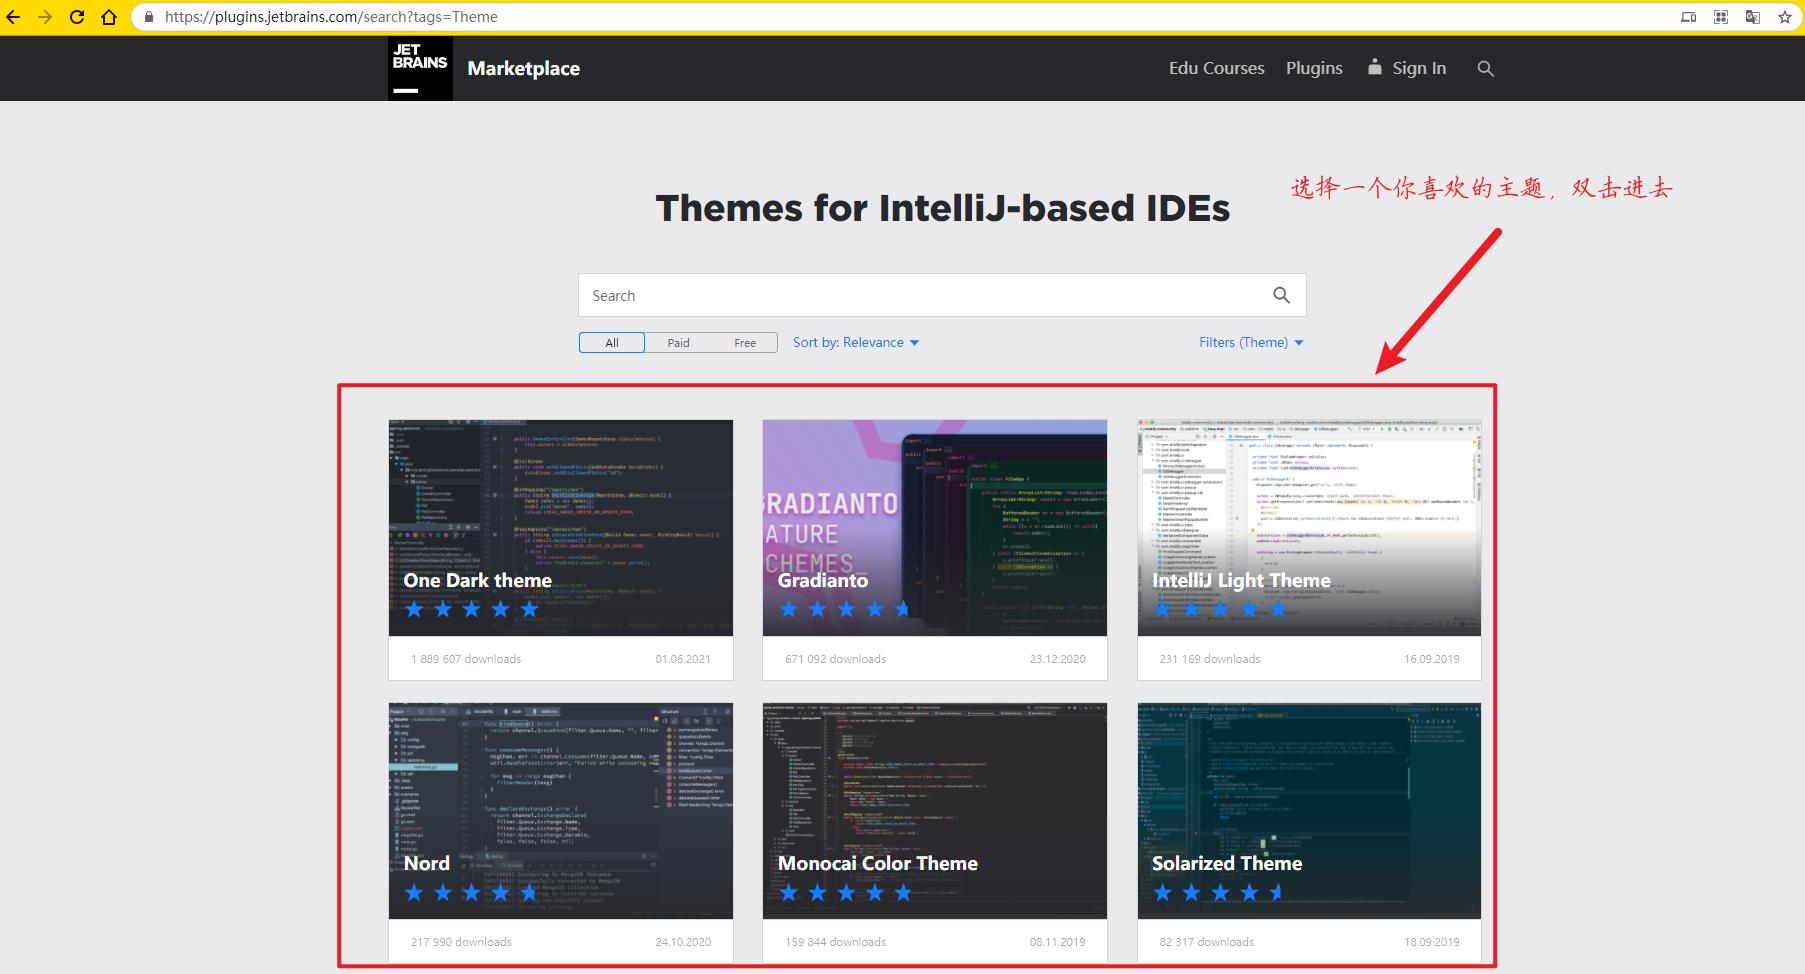Screen dimensions: 1805x974
Task: Click the date 23.12.2020
Action: click(1058, 659)
